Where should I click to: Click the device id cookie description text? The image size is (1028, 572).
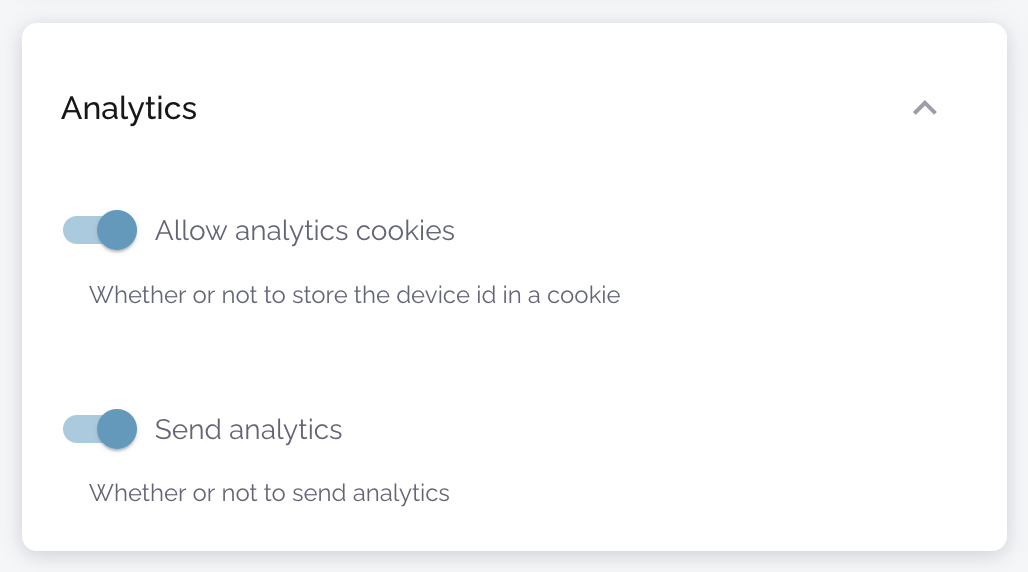354,295
